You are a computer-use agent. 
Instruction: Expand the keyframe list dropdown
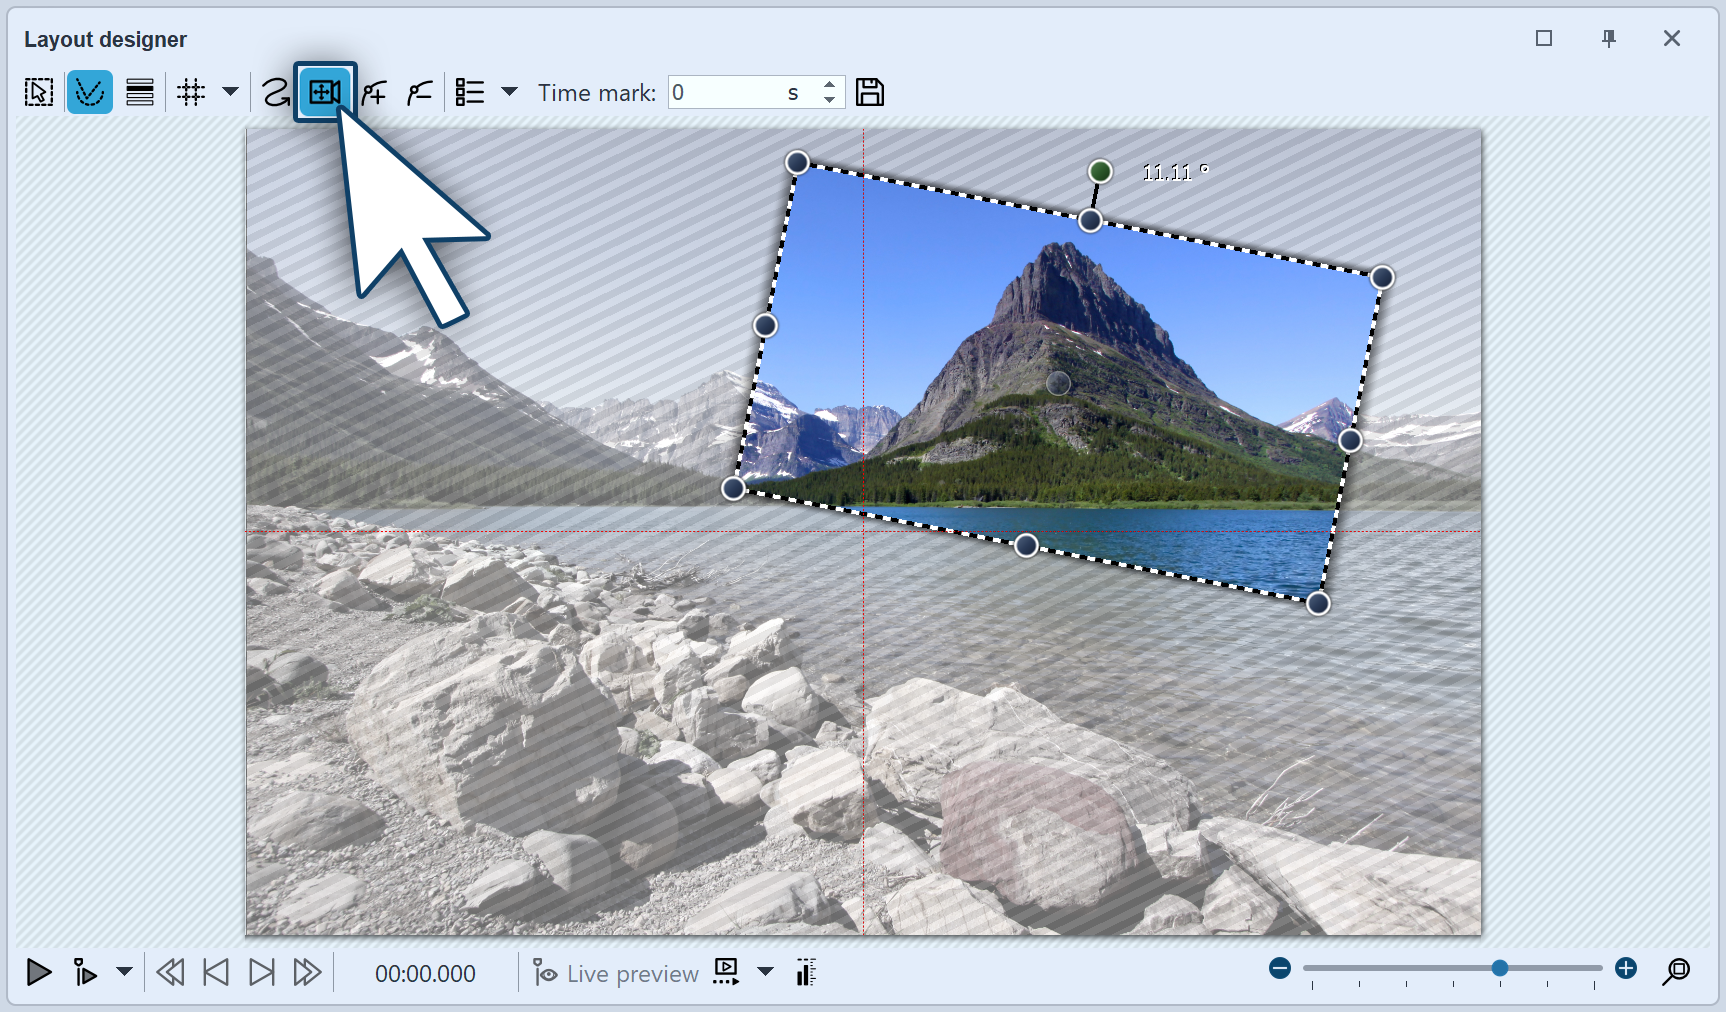click(x=511, y=92)
